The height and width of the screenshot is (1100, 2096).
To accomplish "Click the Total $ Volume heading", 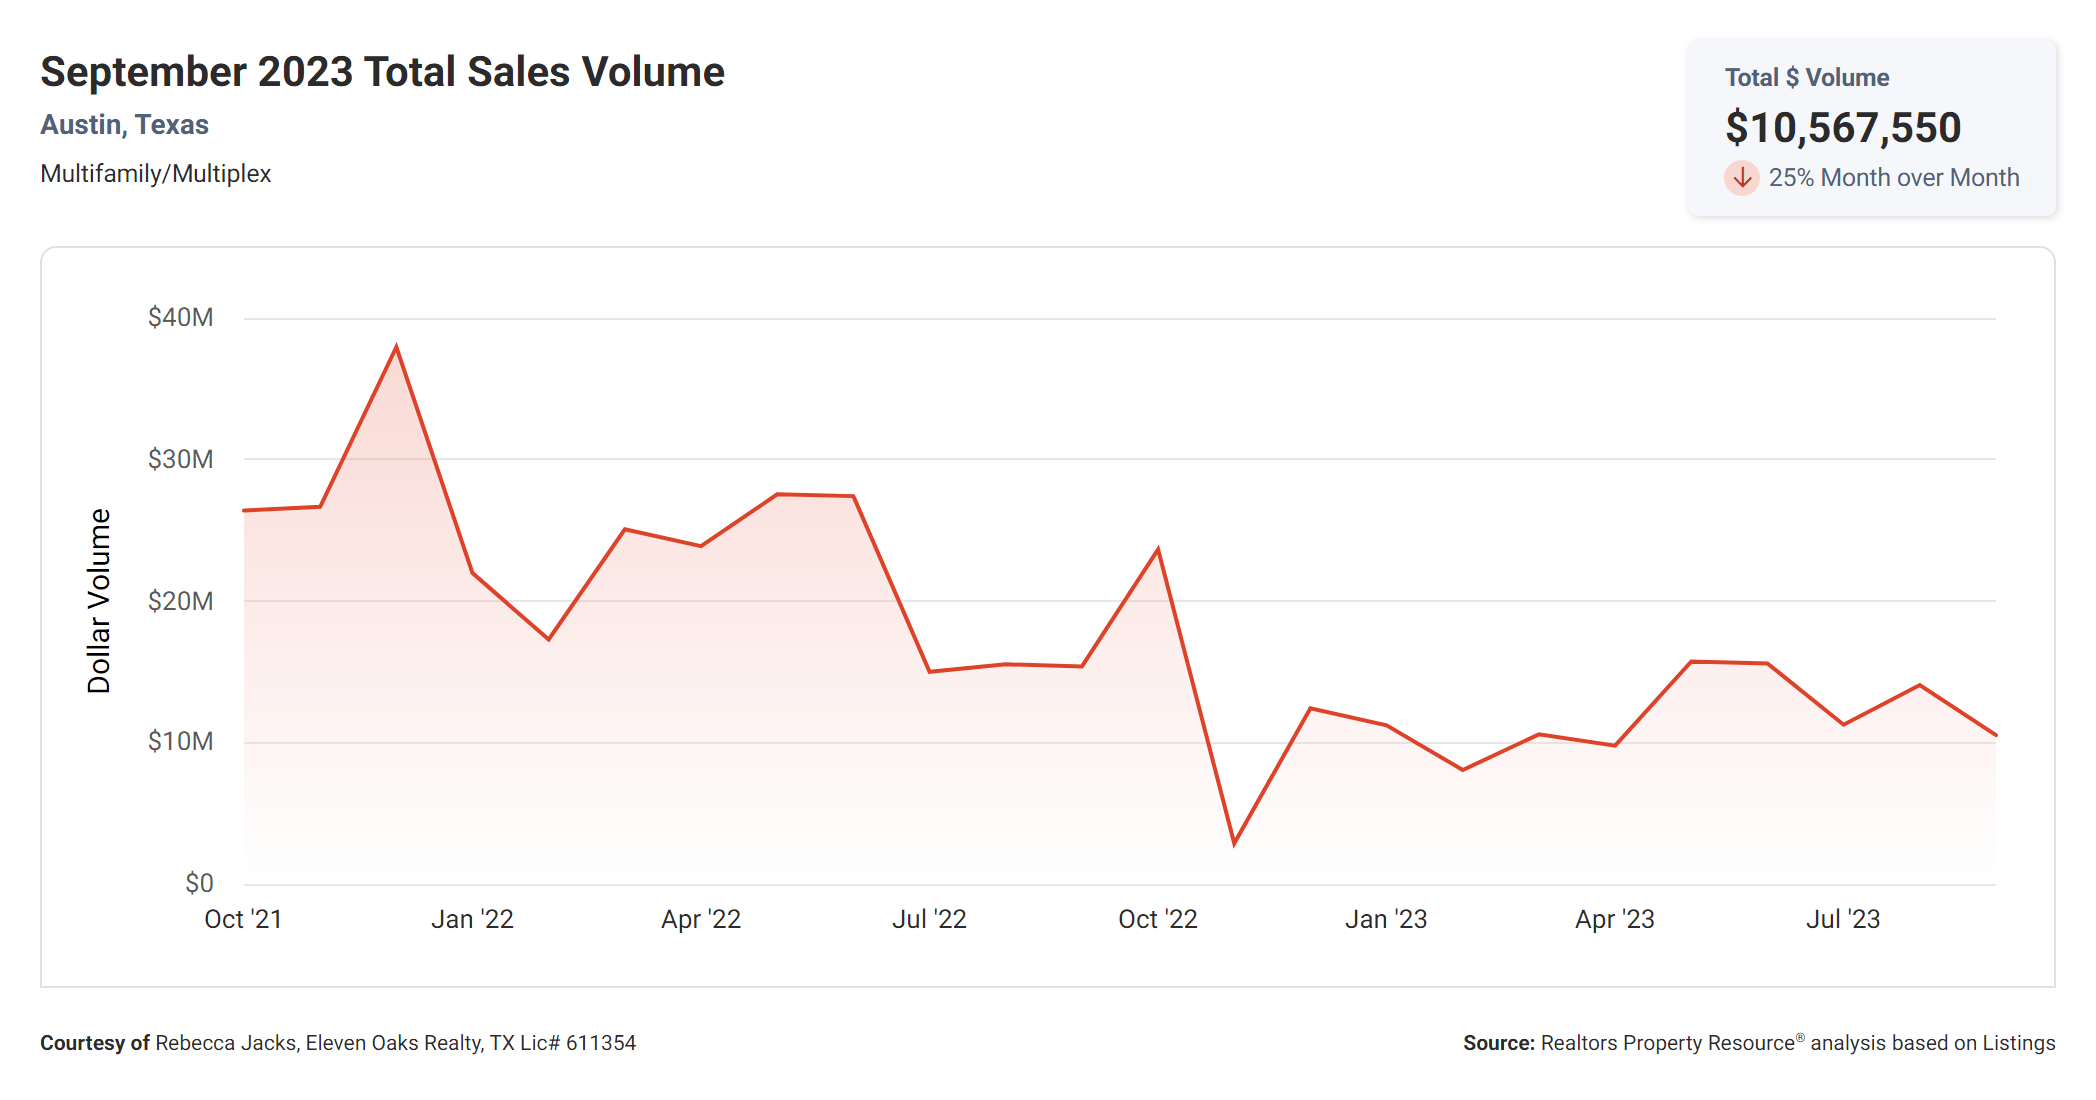I will click(1806, 78).
